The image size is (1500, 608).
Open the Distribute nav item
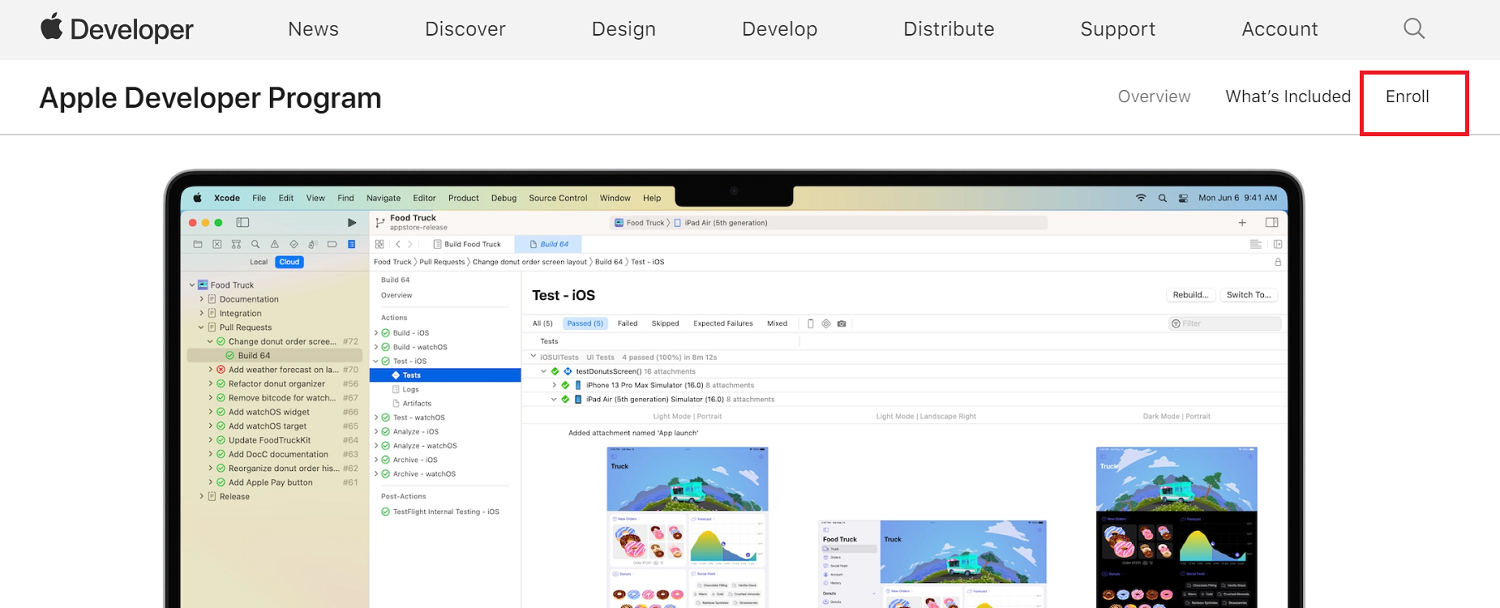949,29
